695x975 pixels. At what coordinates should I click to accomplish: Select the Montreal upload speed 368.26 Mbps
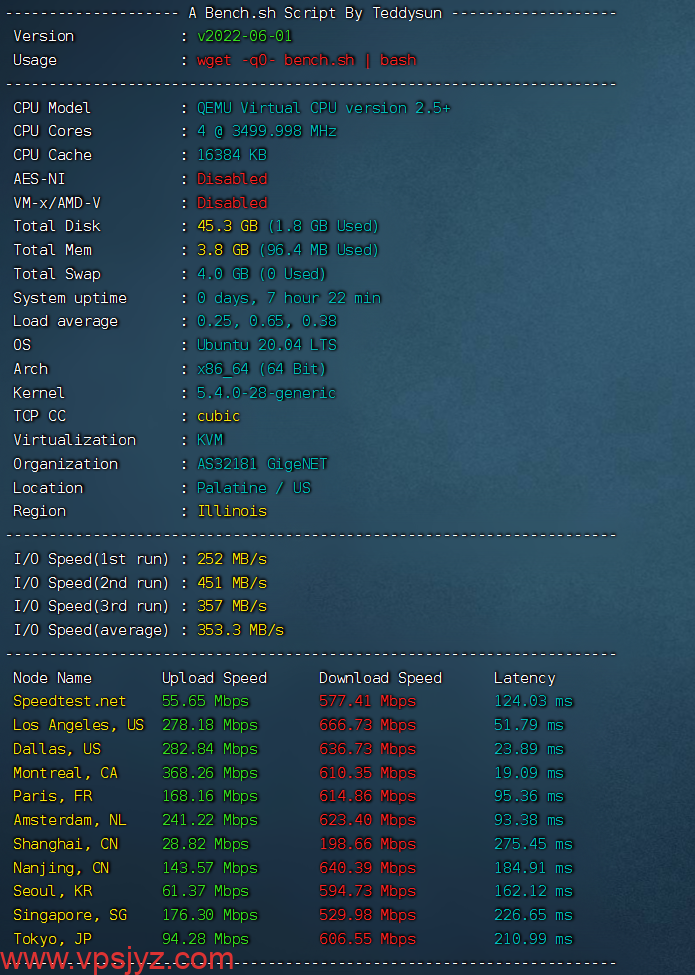click(x=210, y=773)
